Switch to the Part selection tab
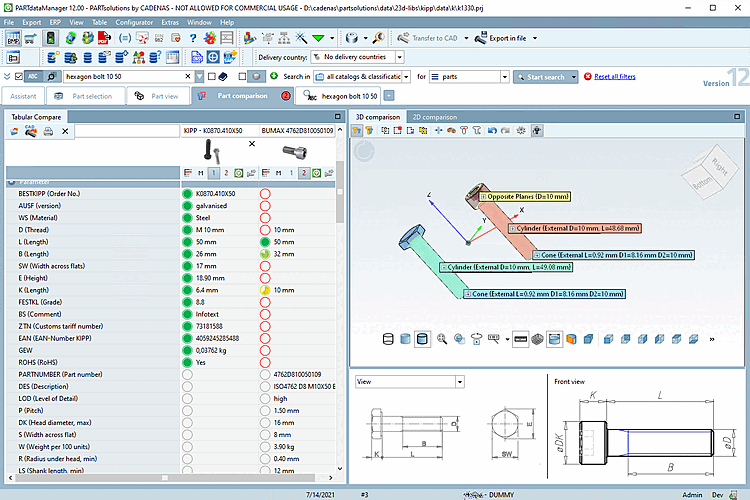750x500 pixels. [85, 96]
